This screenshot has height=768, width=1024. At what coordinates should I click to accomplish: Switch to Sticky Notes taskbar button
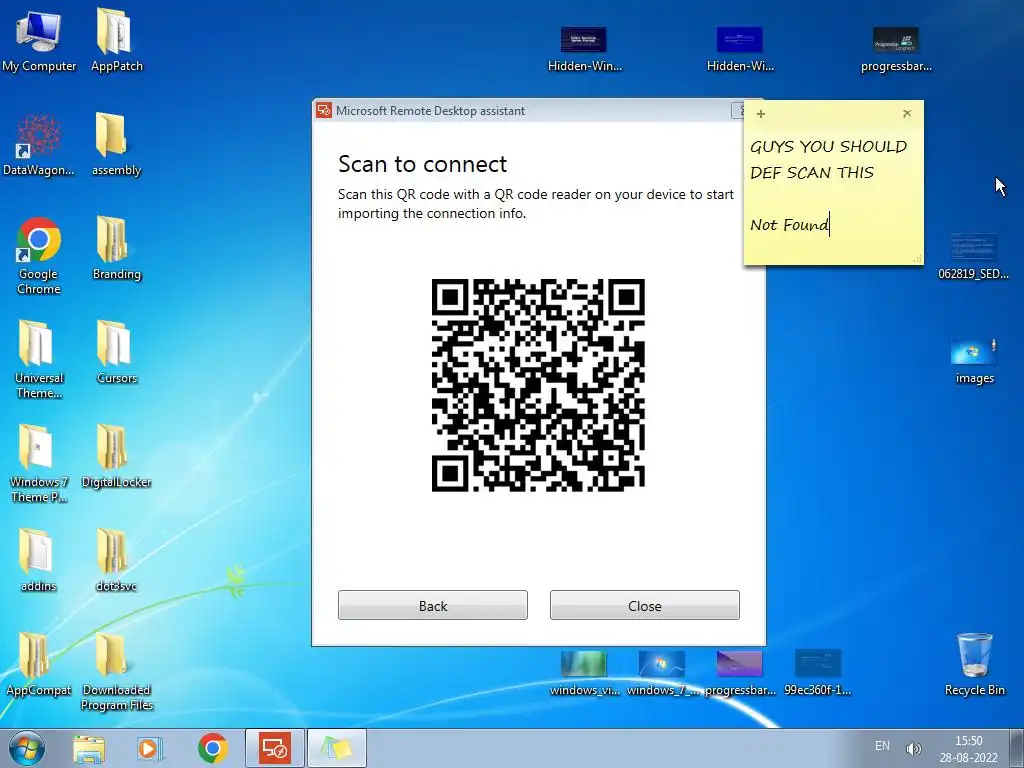[336, 748]
